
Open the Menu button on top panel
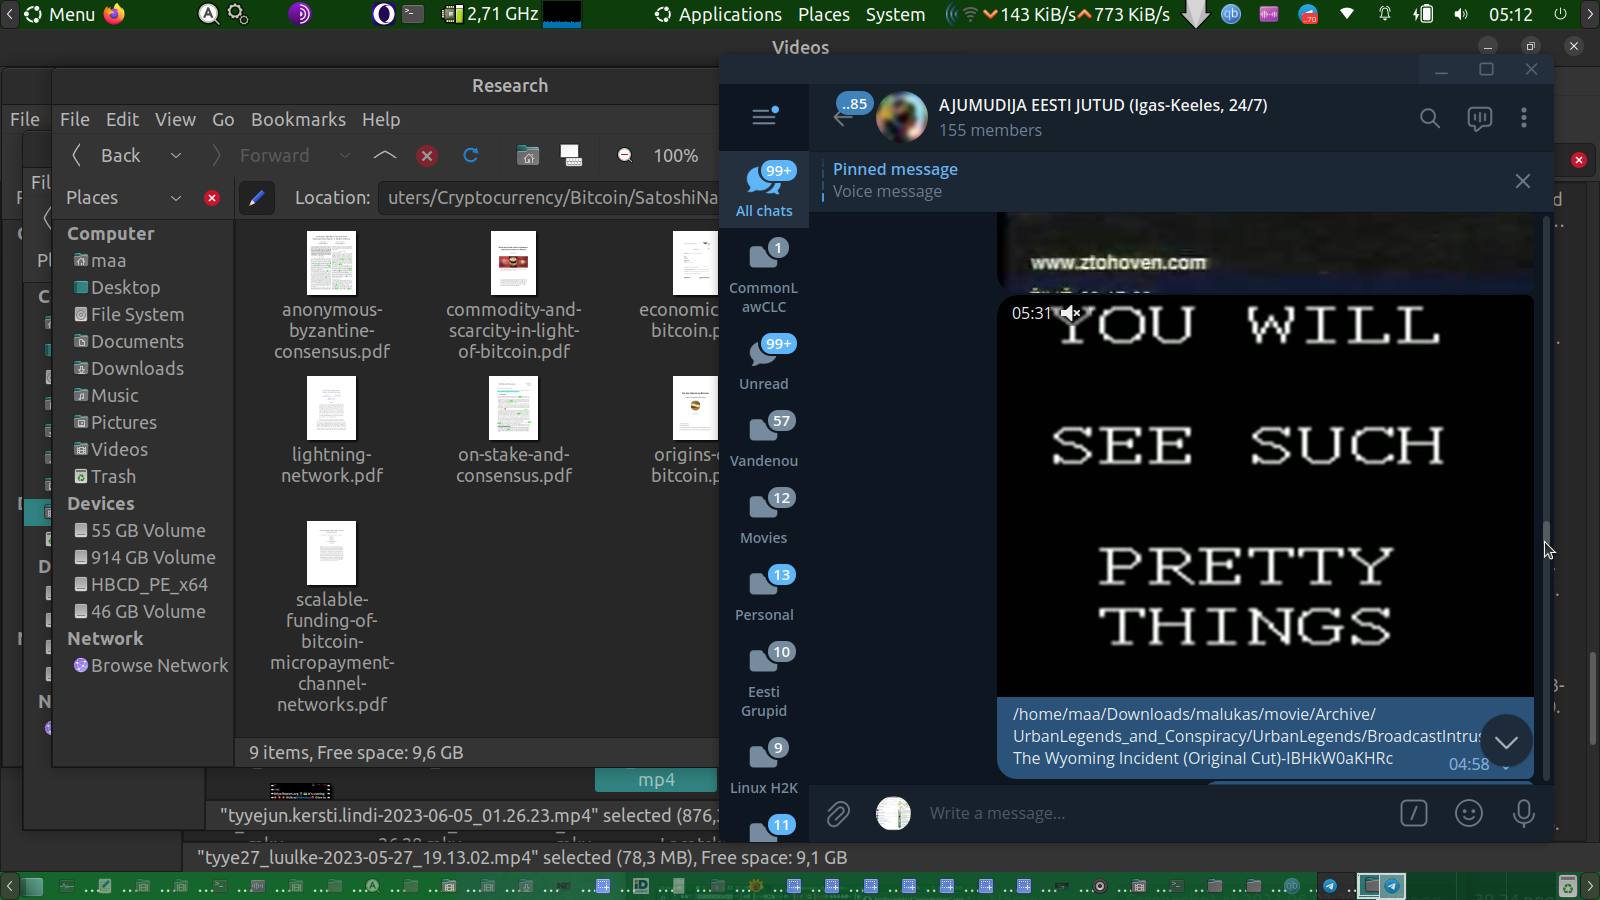point(60,14)
